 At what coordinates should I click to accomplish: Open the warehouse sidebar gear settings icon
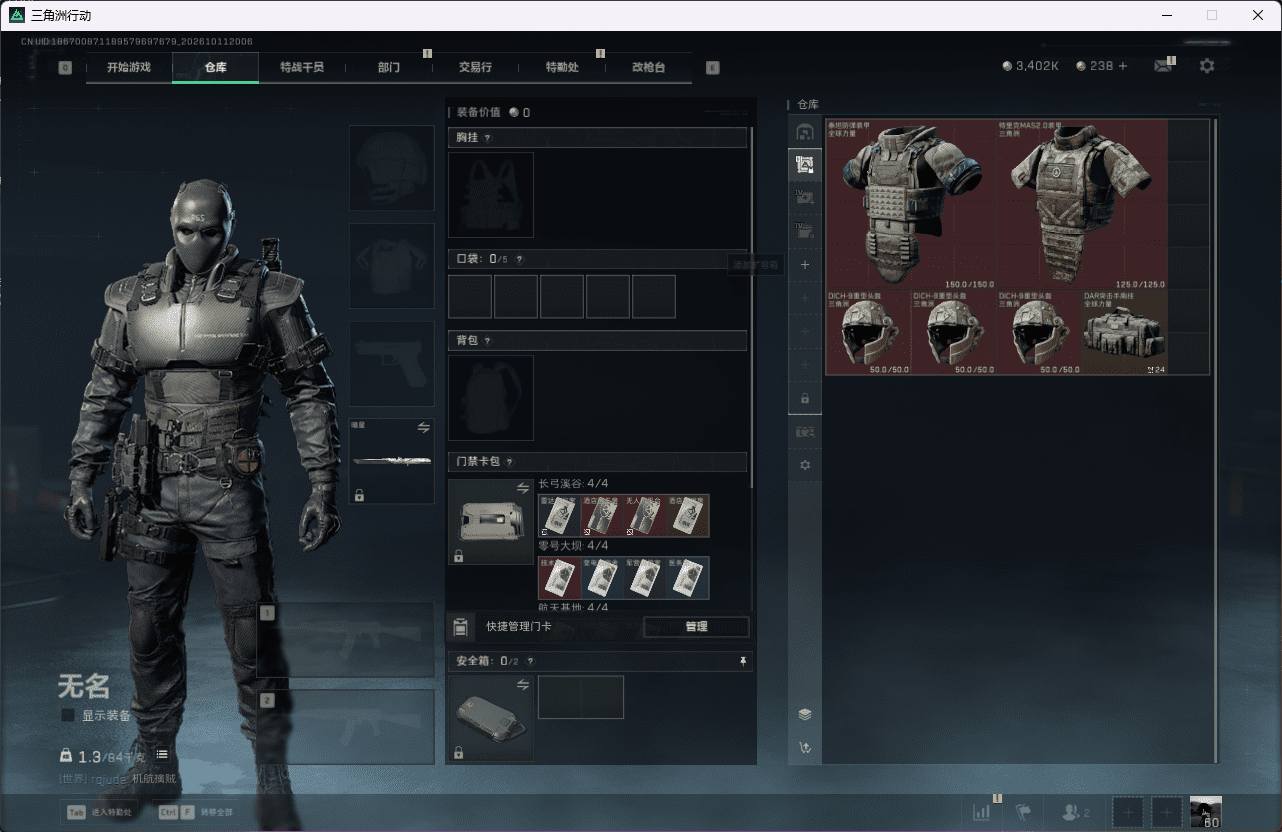tap(805, 465)
